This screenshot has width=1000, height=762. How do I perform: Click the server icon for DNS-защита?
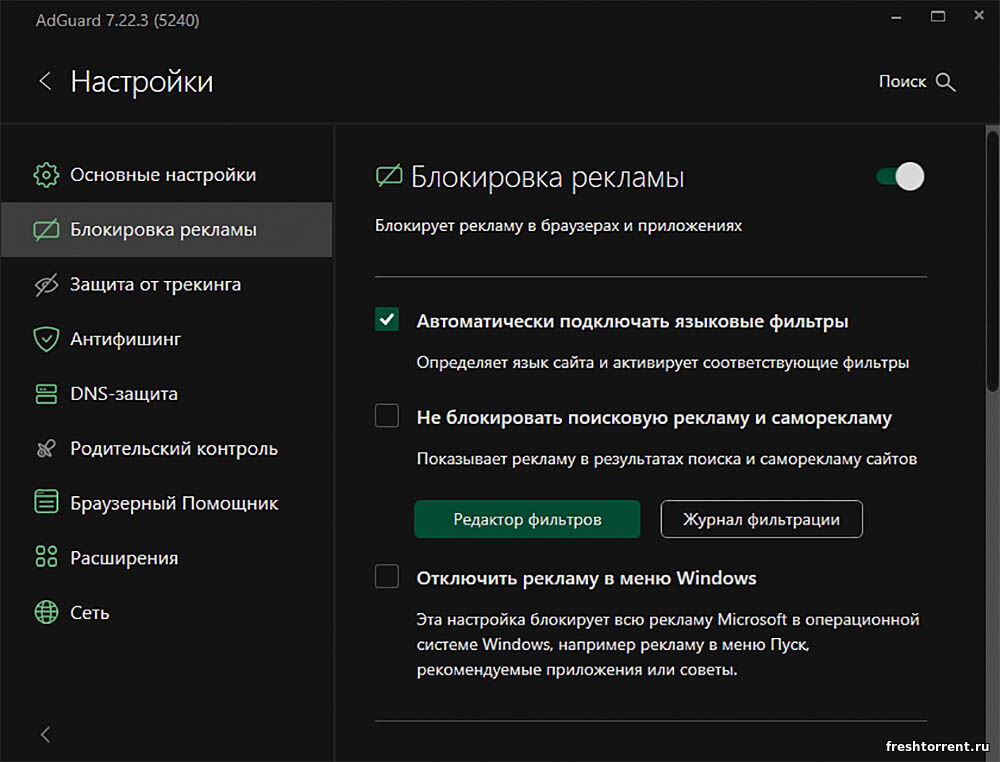coord(46,394)
